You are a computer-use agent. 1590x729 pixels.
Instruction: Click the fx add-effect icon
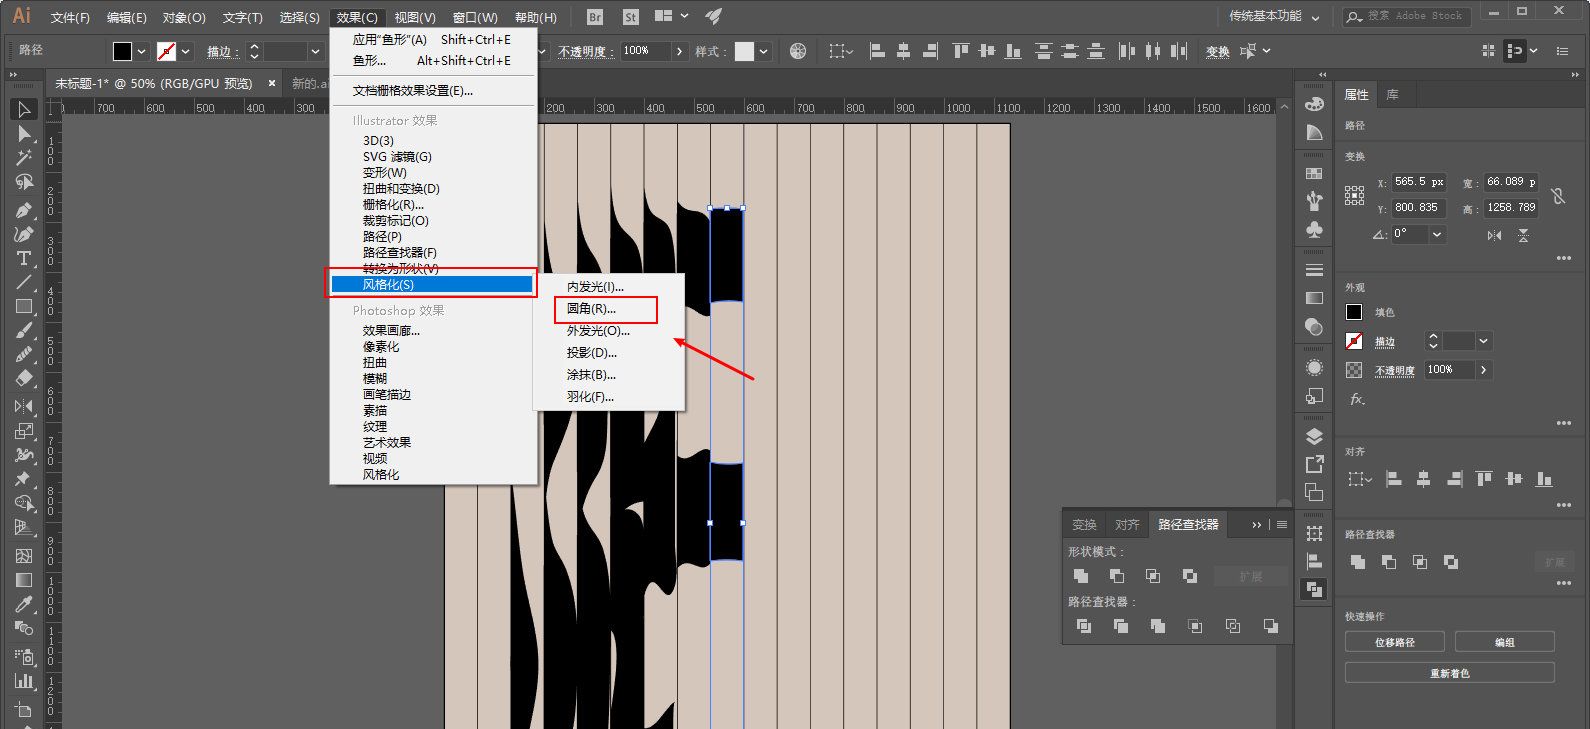[x=1357, y=398]
